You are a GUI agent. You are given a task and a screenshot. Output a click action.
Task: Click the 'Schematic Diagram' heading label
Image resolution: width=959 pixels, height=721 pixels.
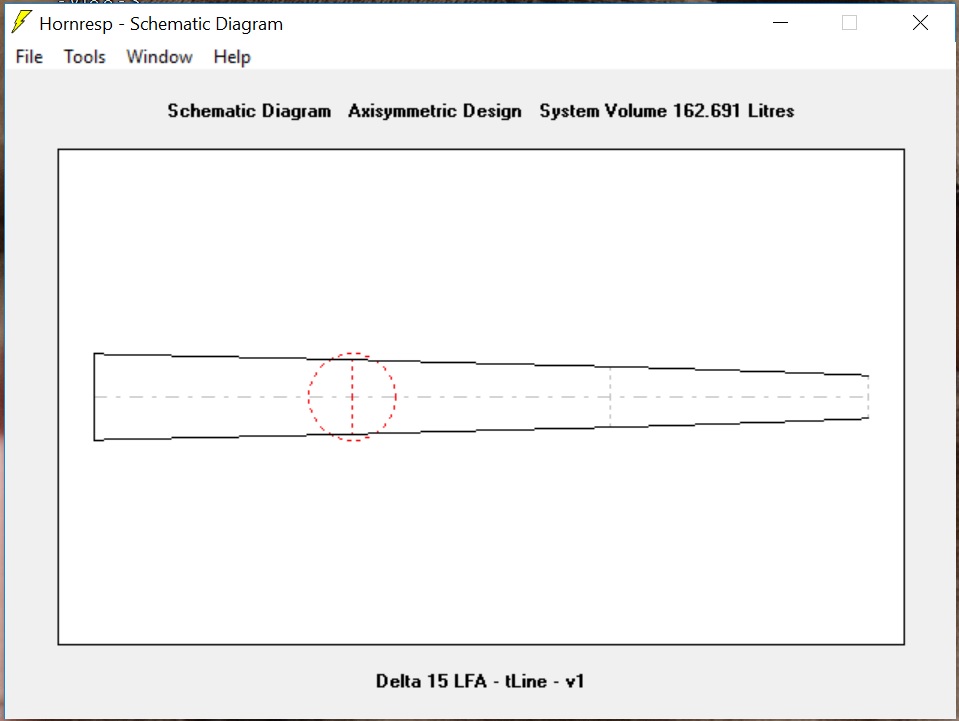(249, 111)
